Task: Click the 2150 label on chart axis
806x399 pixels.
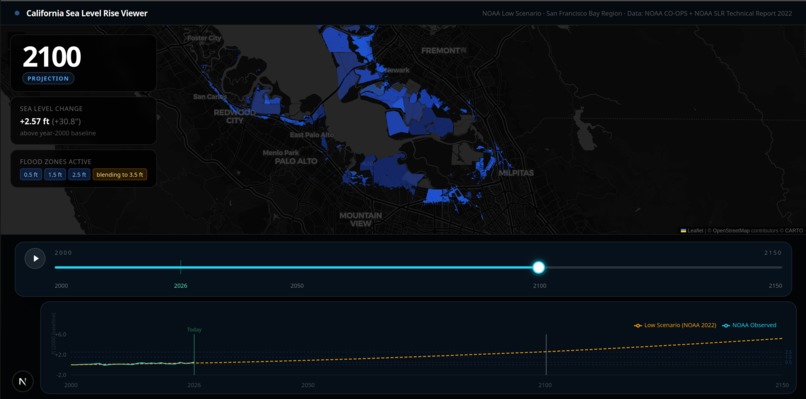Action: 782,385
